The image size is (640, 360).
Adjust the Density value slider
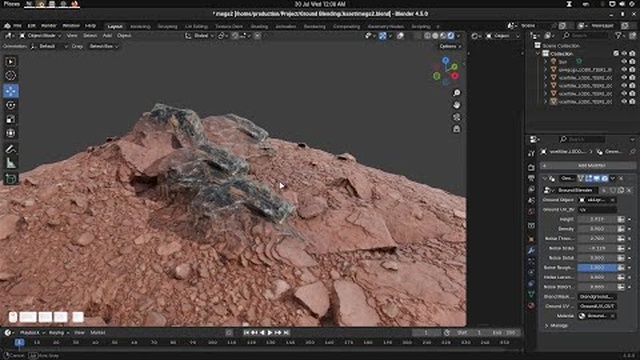click(597, 229)
